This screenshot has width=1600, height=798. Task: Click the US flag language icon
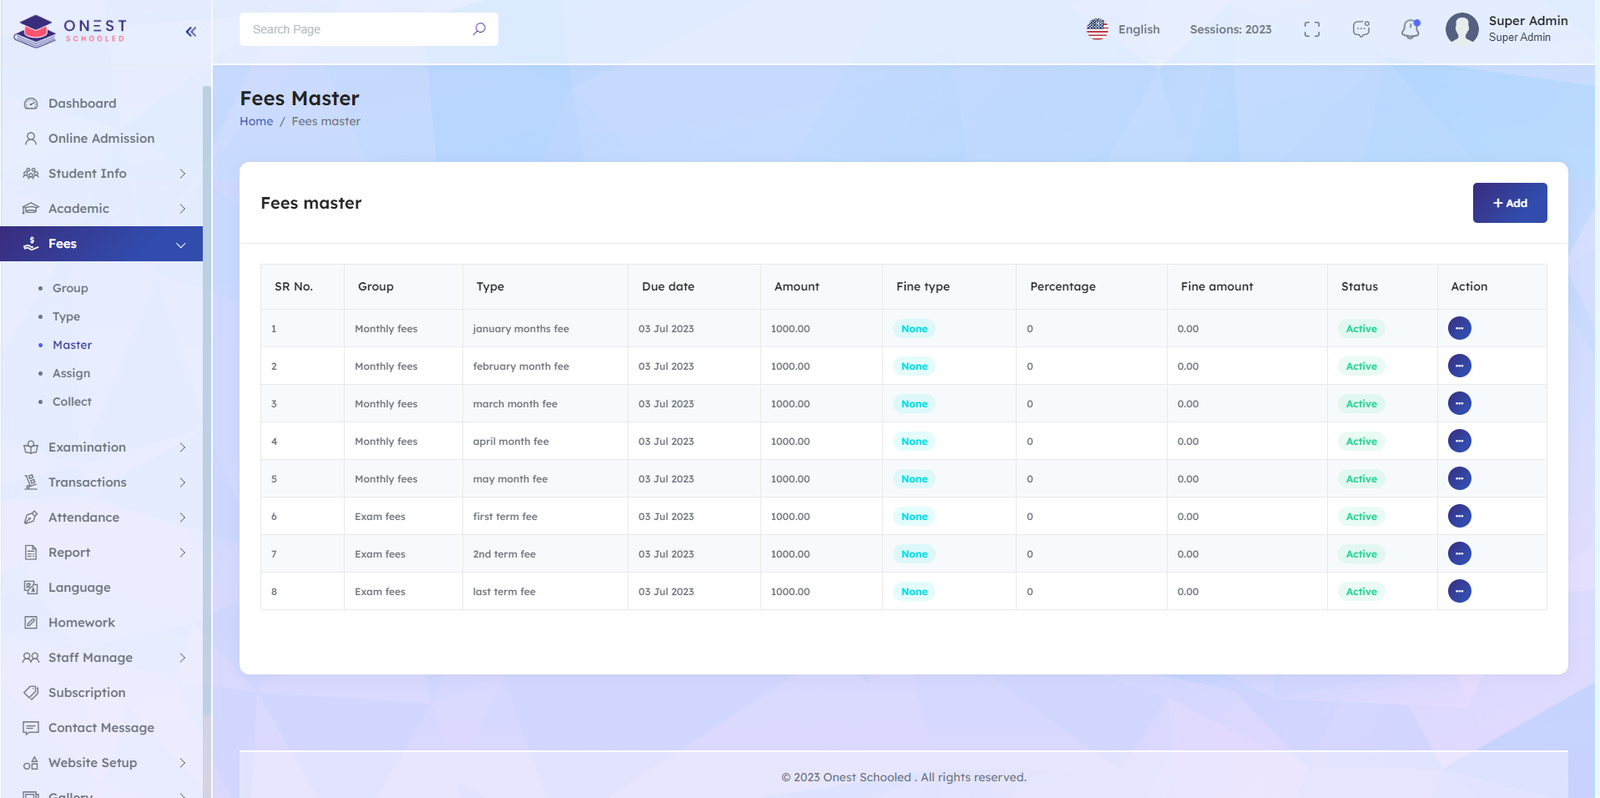click(1097, 29)
